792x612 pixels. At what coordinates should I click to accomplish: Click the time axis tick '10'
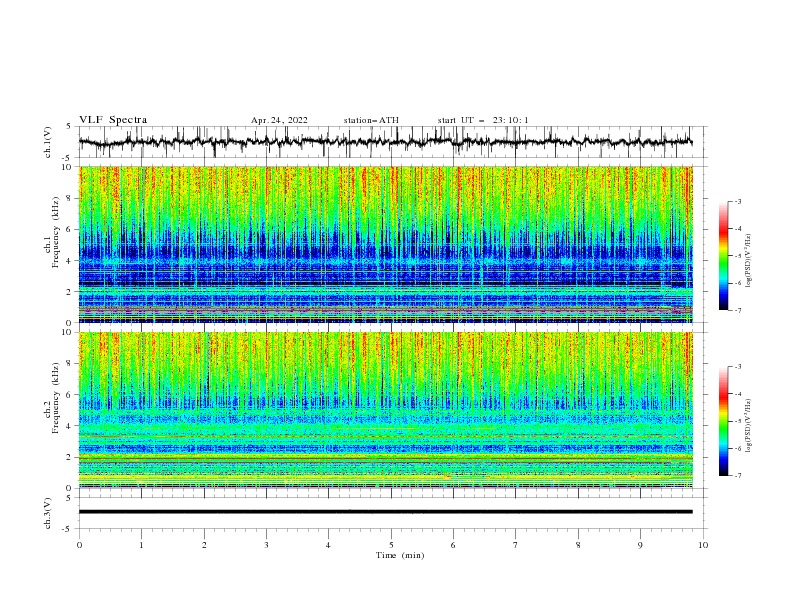703,545
